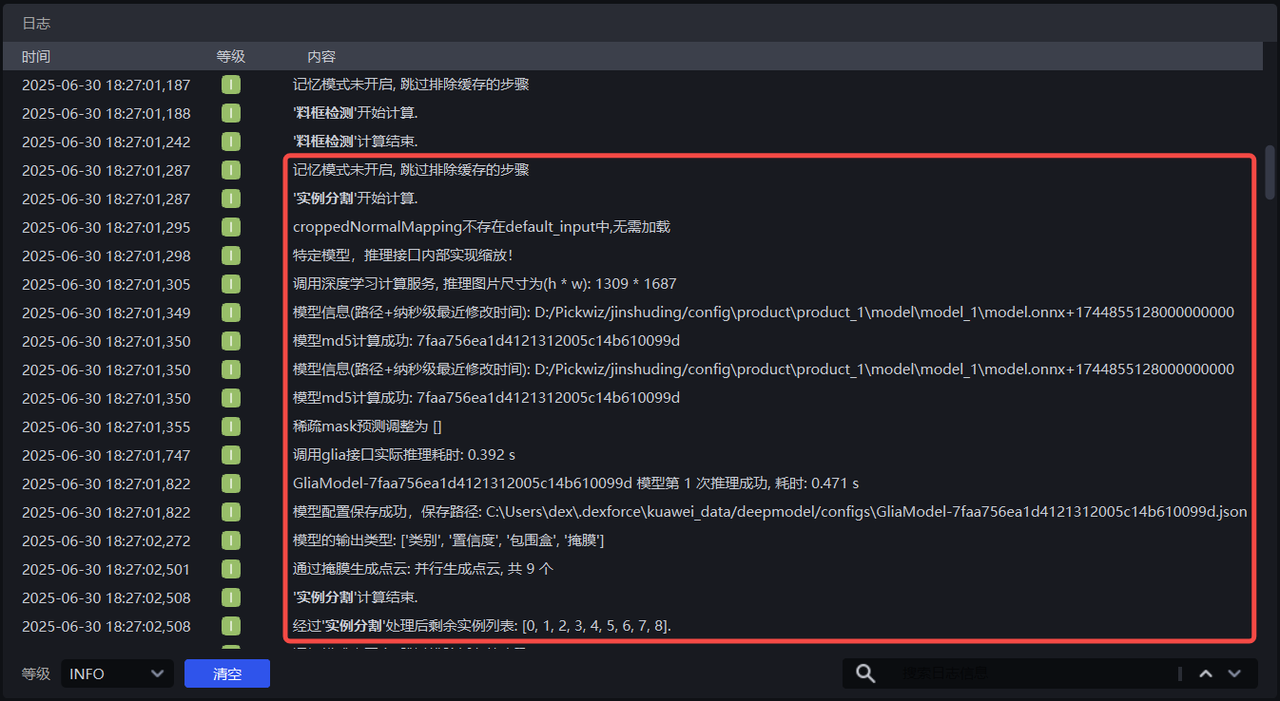
Task: Click level icon at 18:27:02,501 row
Action: point(231,569)
